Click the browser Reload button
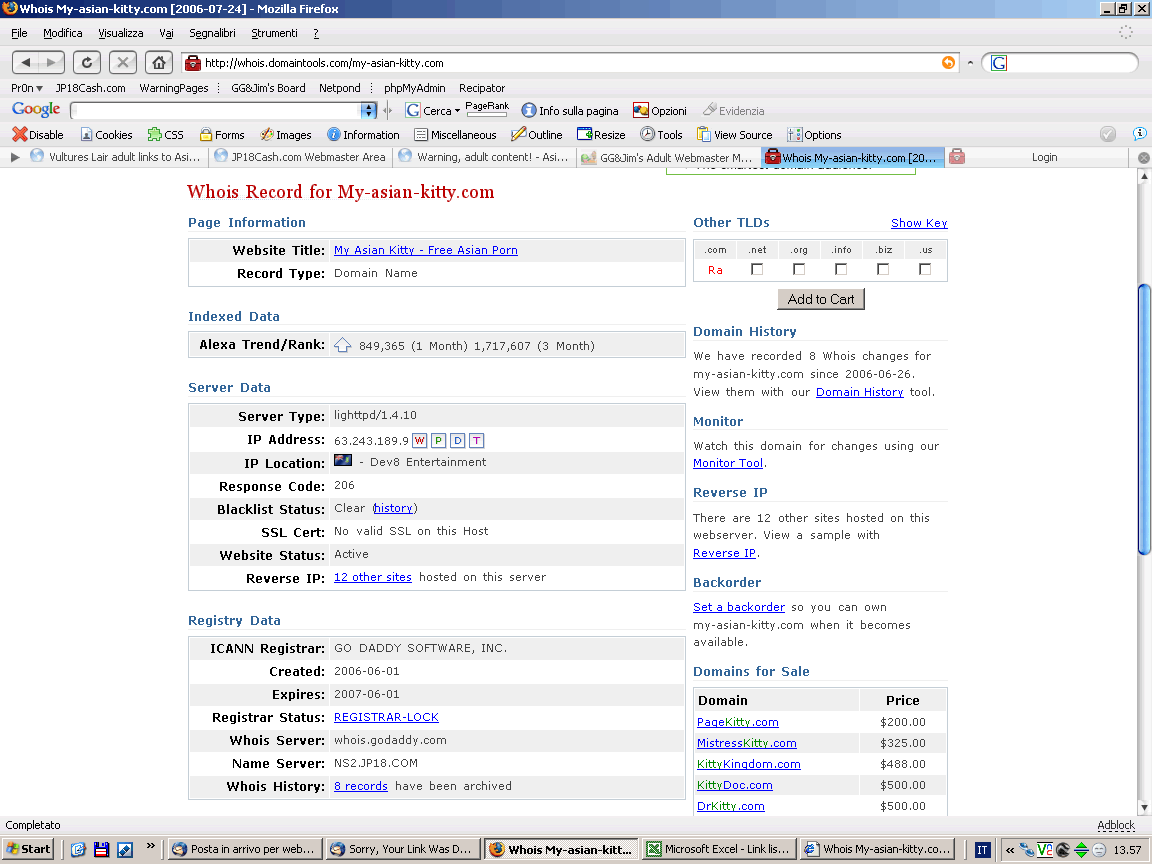The width and height of the screenshot is (1152, 864). click(87, 62)
